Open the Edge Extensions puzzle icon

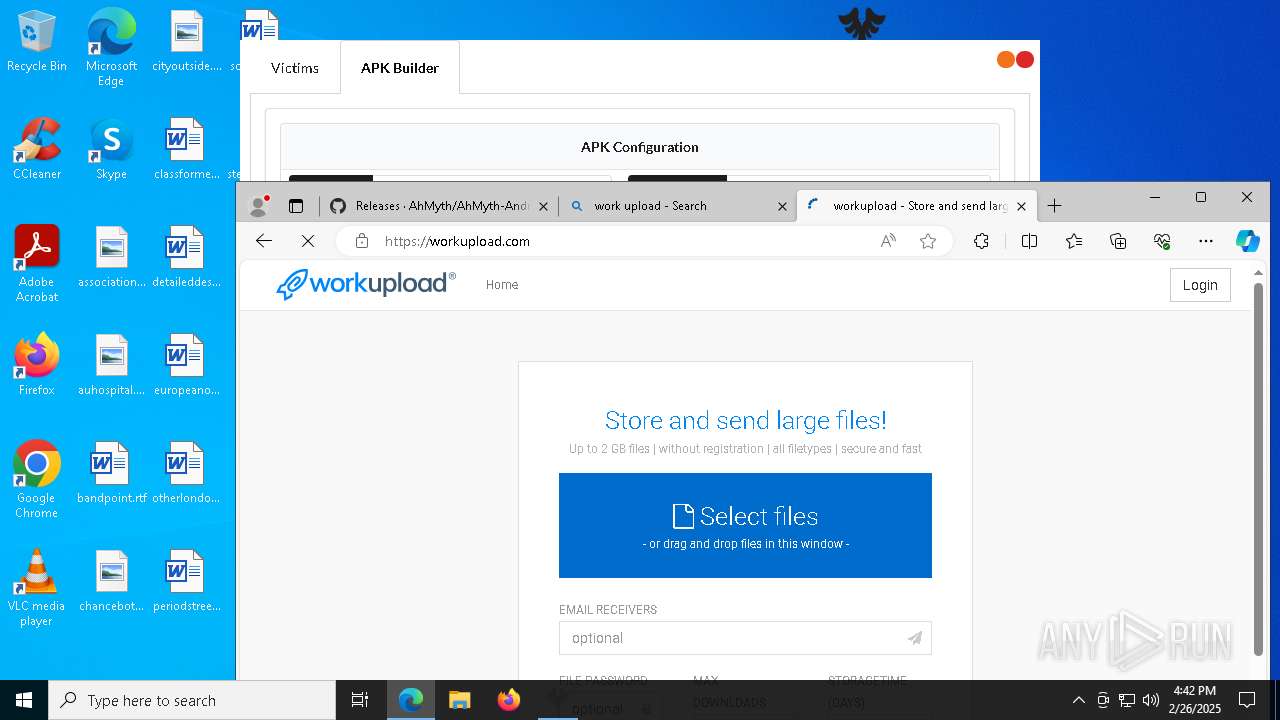[981, 241]
